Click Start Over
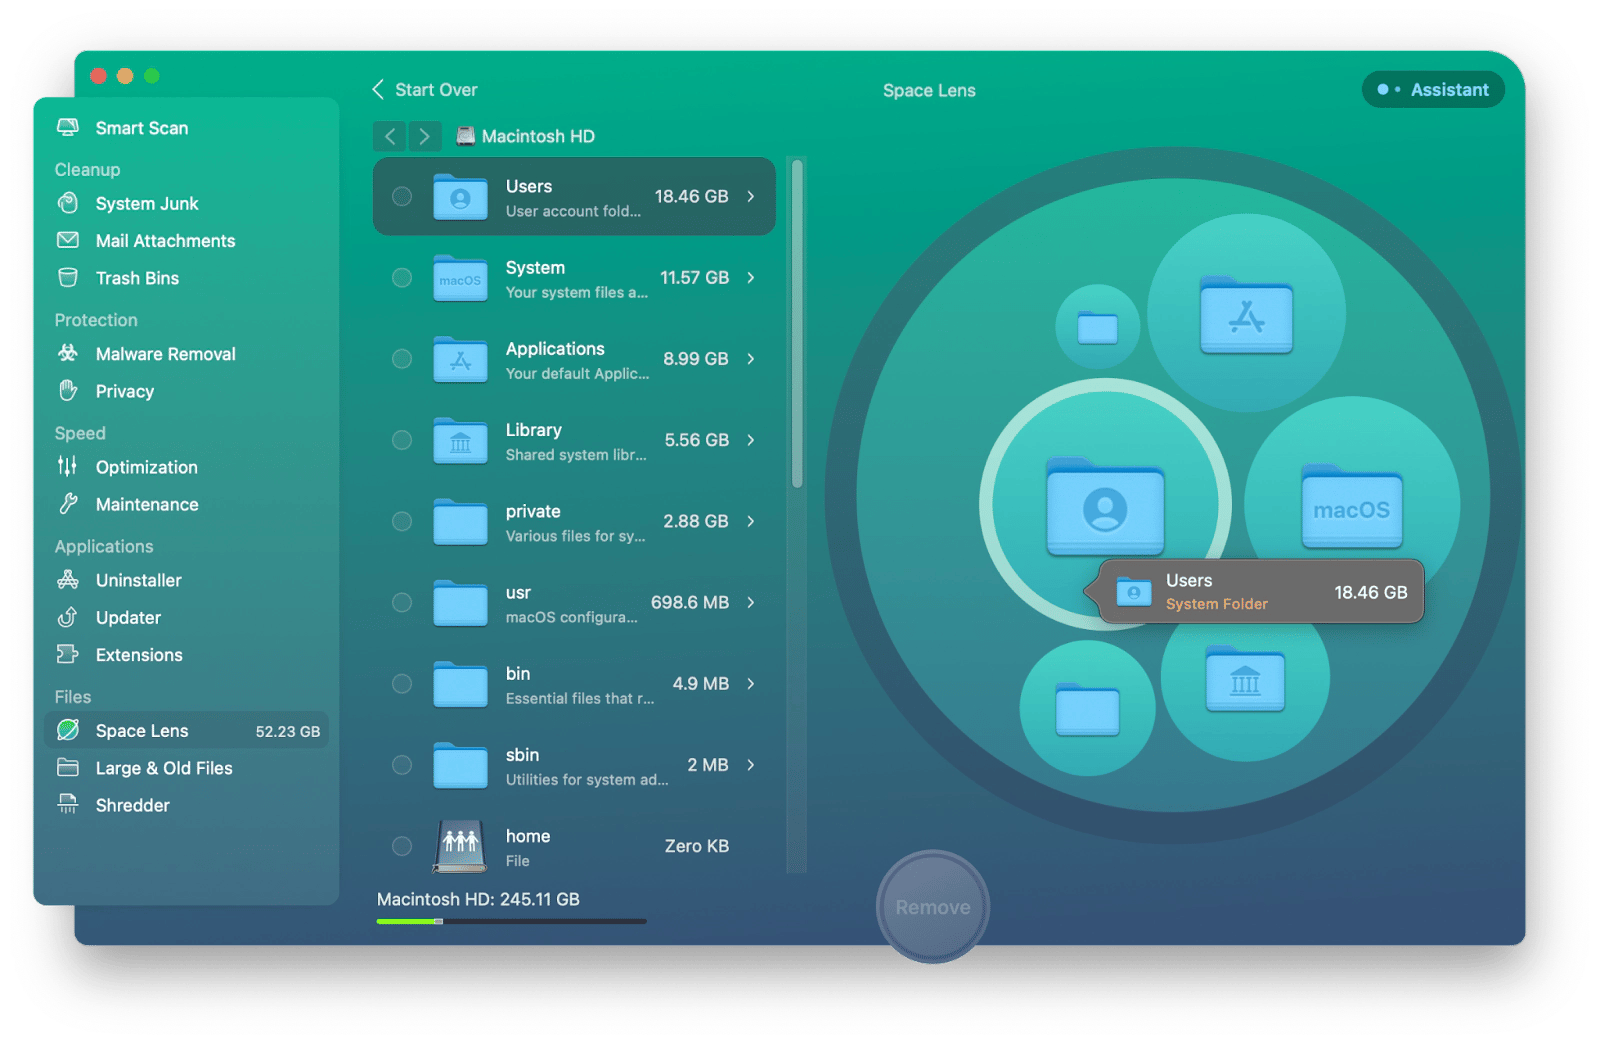The image size is (1600, 1044). tap(425, 89)
